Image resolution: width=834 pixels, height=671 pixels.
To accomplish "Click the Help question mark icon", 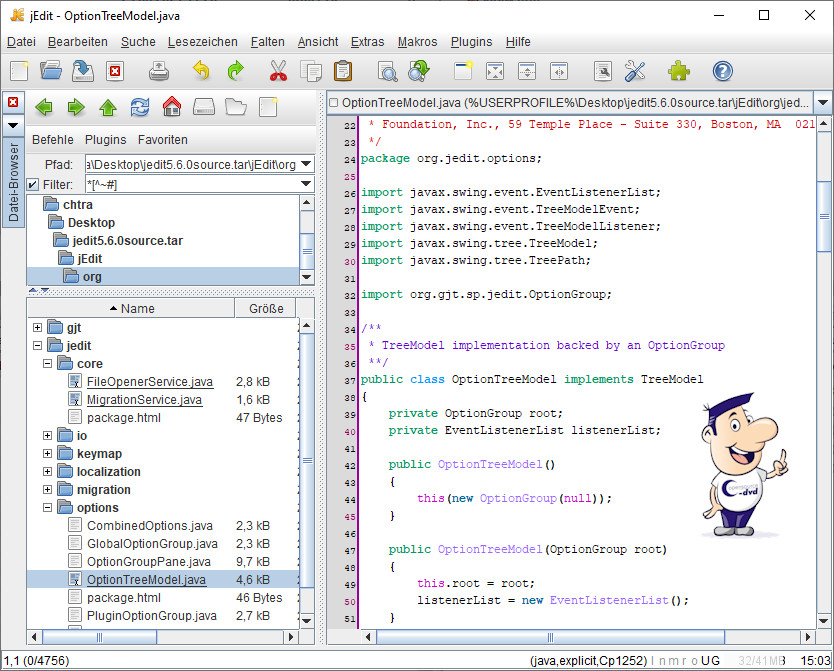I will coord(722,71).
